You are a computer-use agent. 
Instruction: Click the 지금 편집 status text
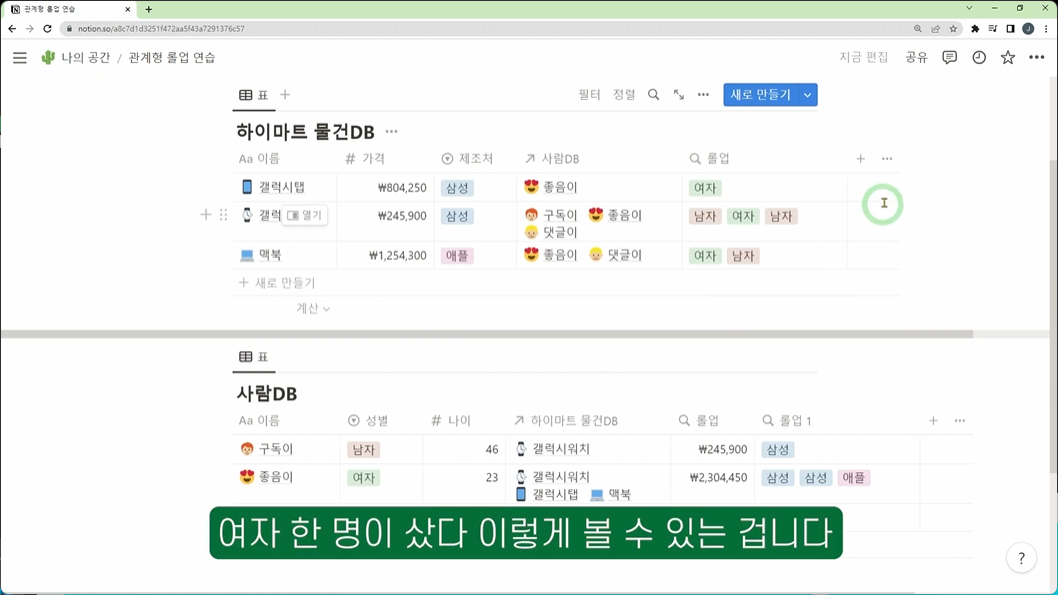tap(864, 57)
